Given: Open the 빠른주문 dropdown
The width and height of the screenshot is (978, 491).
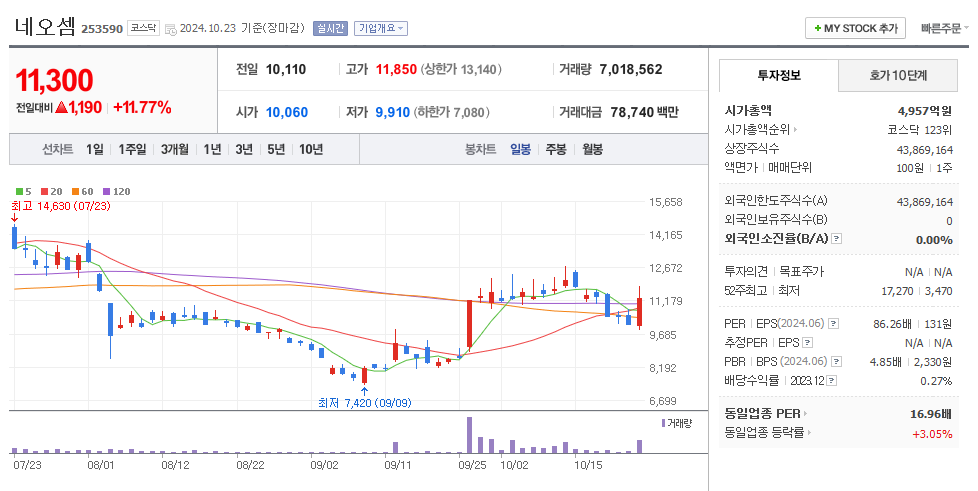Looking at the screenshot, I should pos(945,28).
